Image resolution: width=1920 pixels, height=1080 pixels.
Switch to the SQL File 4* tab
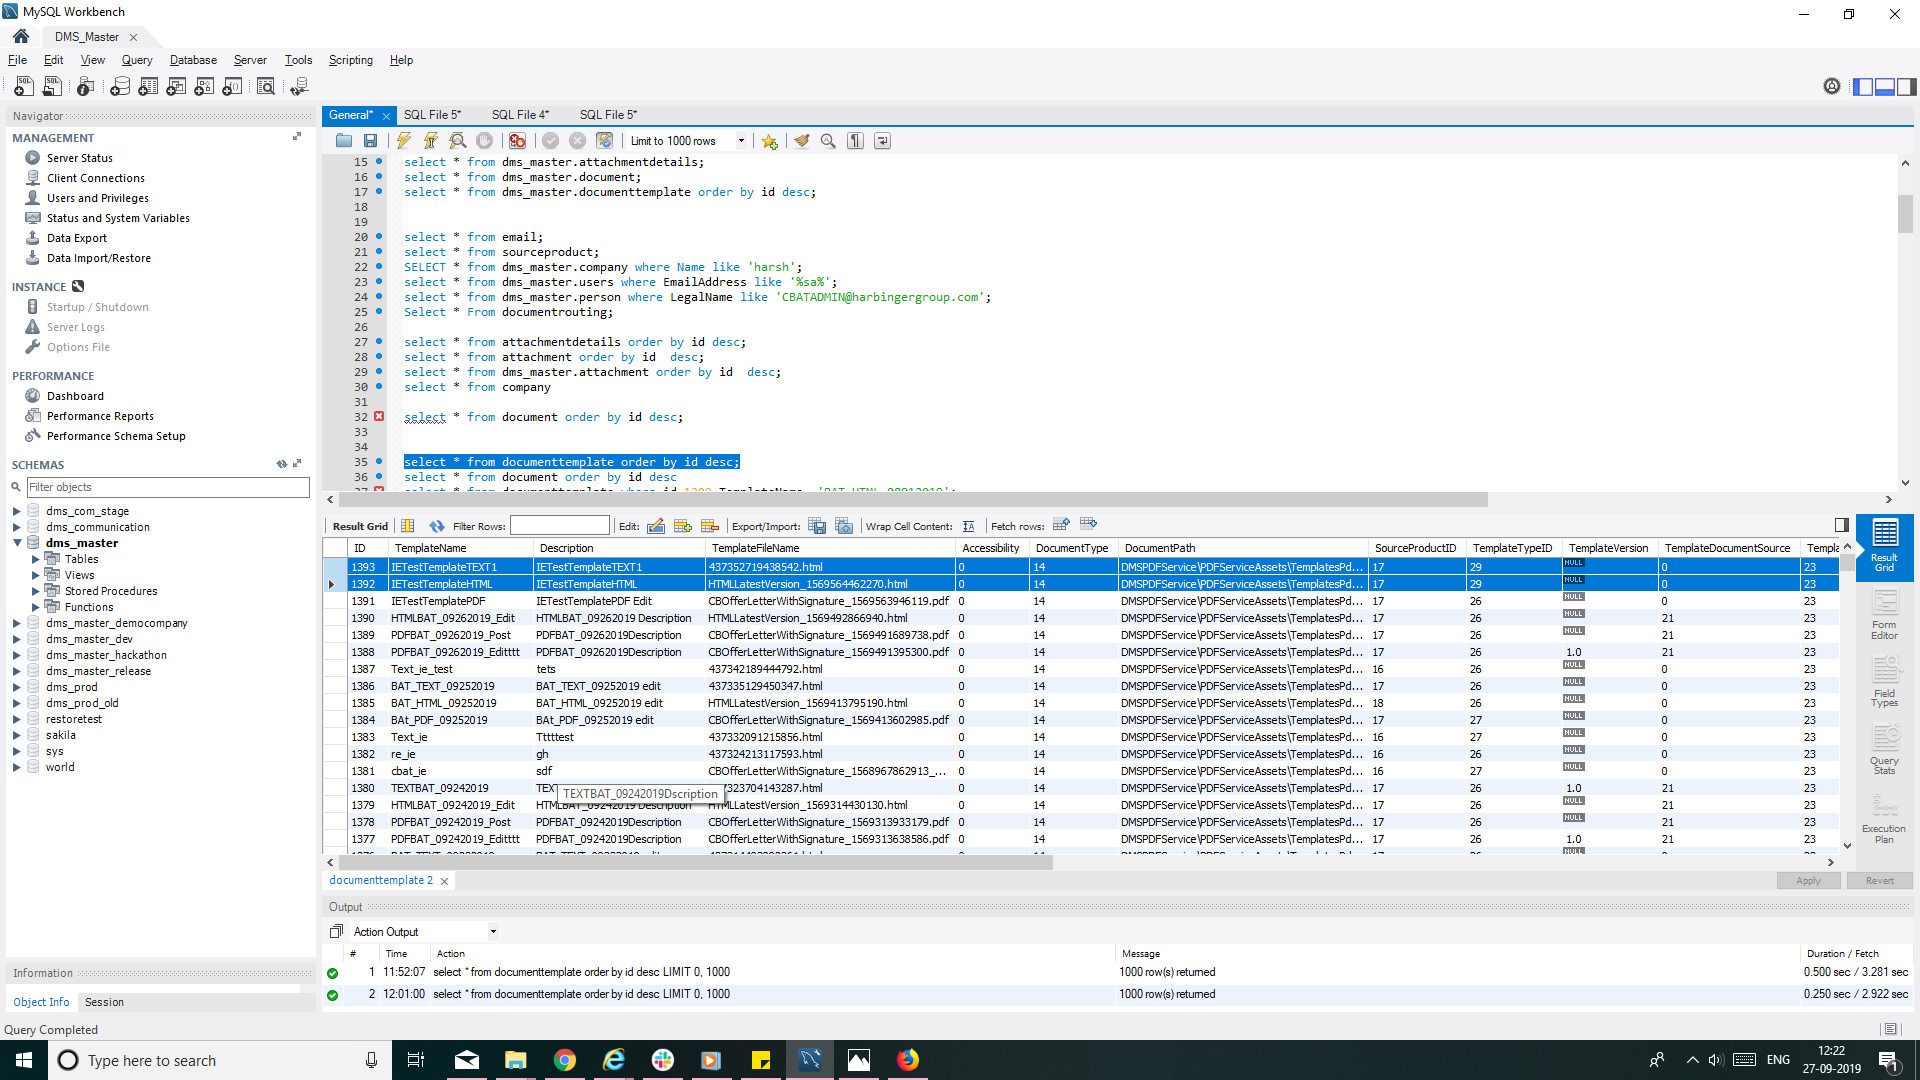pyautogui.click(x=520, y=115)
